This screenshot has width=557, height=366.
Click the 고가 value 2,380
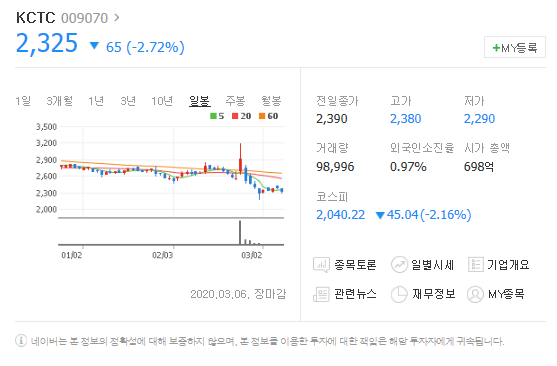(405, 119)
